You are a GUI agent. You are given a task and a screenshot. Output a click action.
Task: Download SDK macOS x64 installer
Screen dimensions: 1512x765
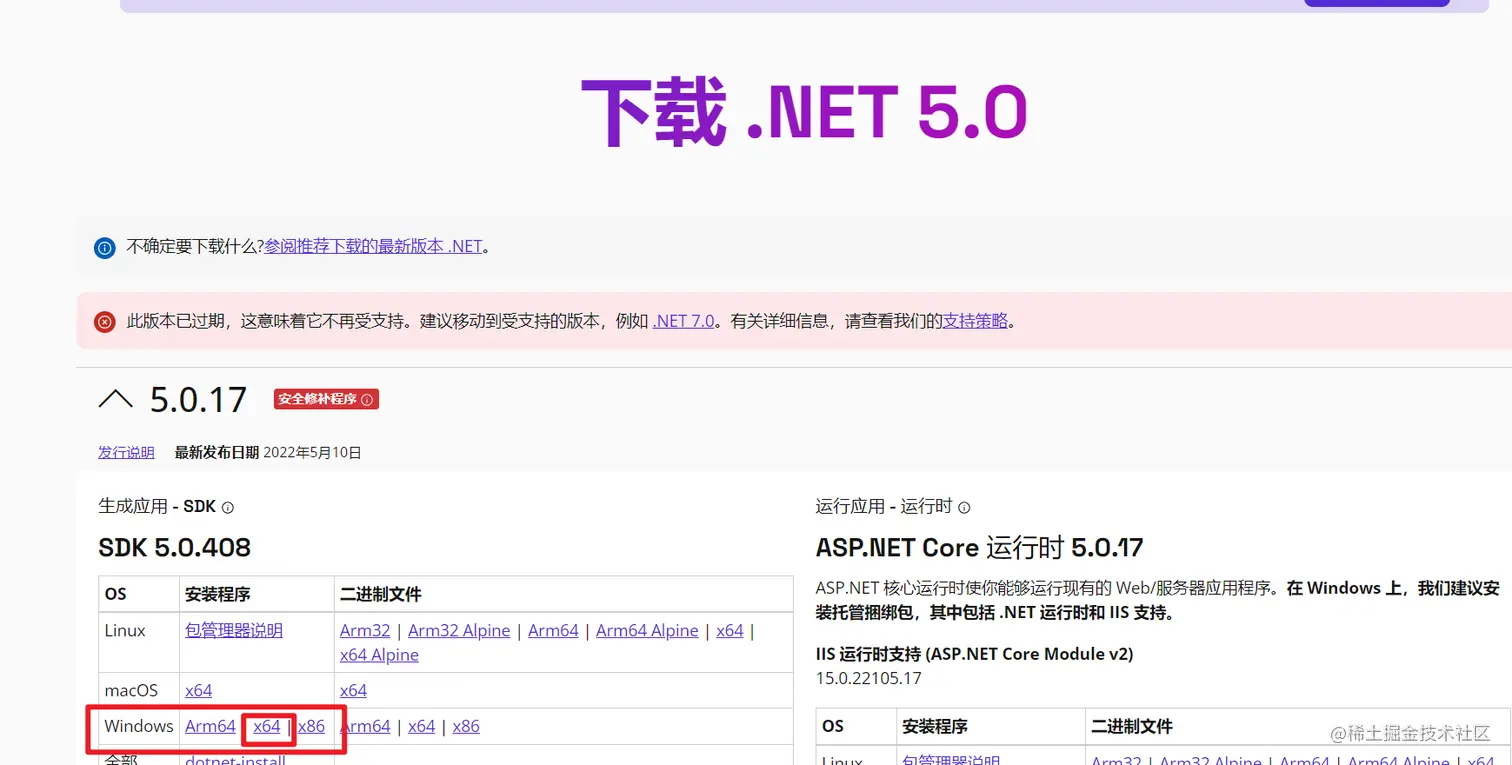pyautogui.click(x=198, y=691)
